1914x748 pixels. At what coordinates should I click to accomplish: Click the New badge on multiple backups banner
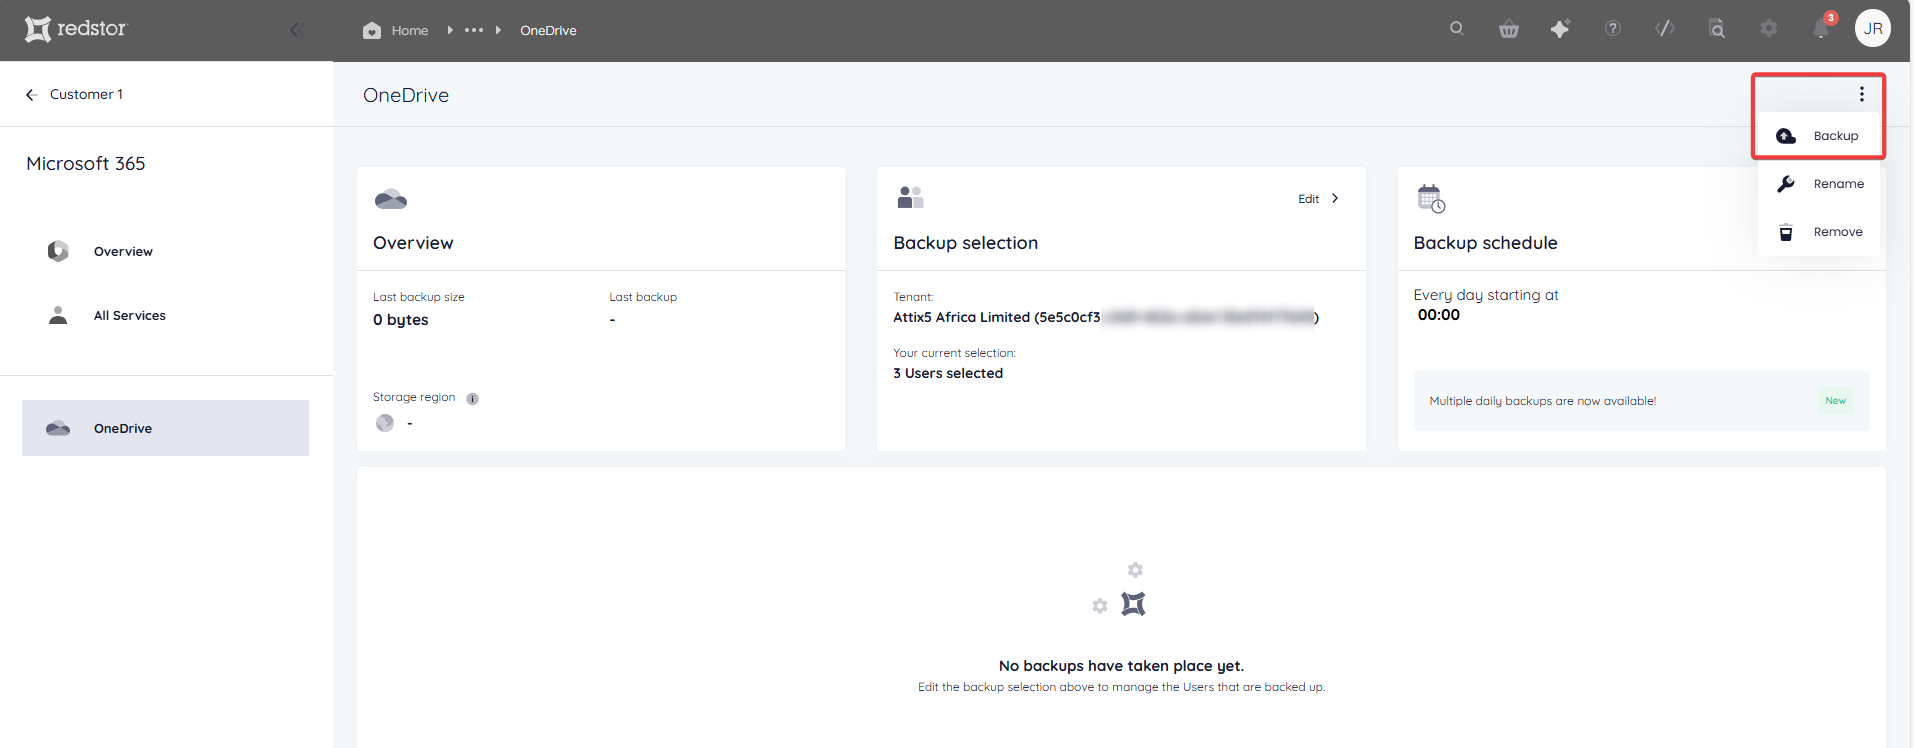click(x=1835, y=401)
